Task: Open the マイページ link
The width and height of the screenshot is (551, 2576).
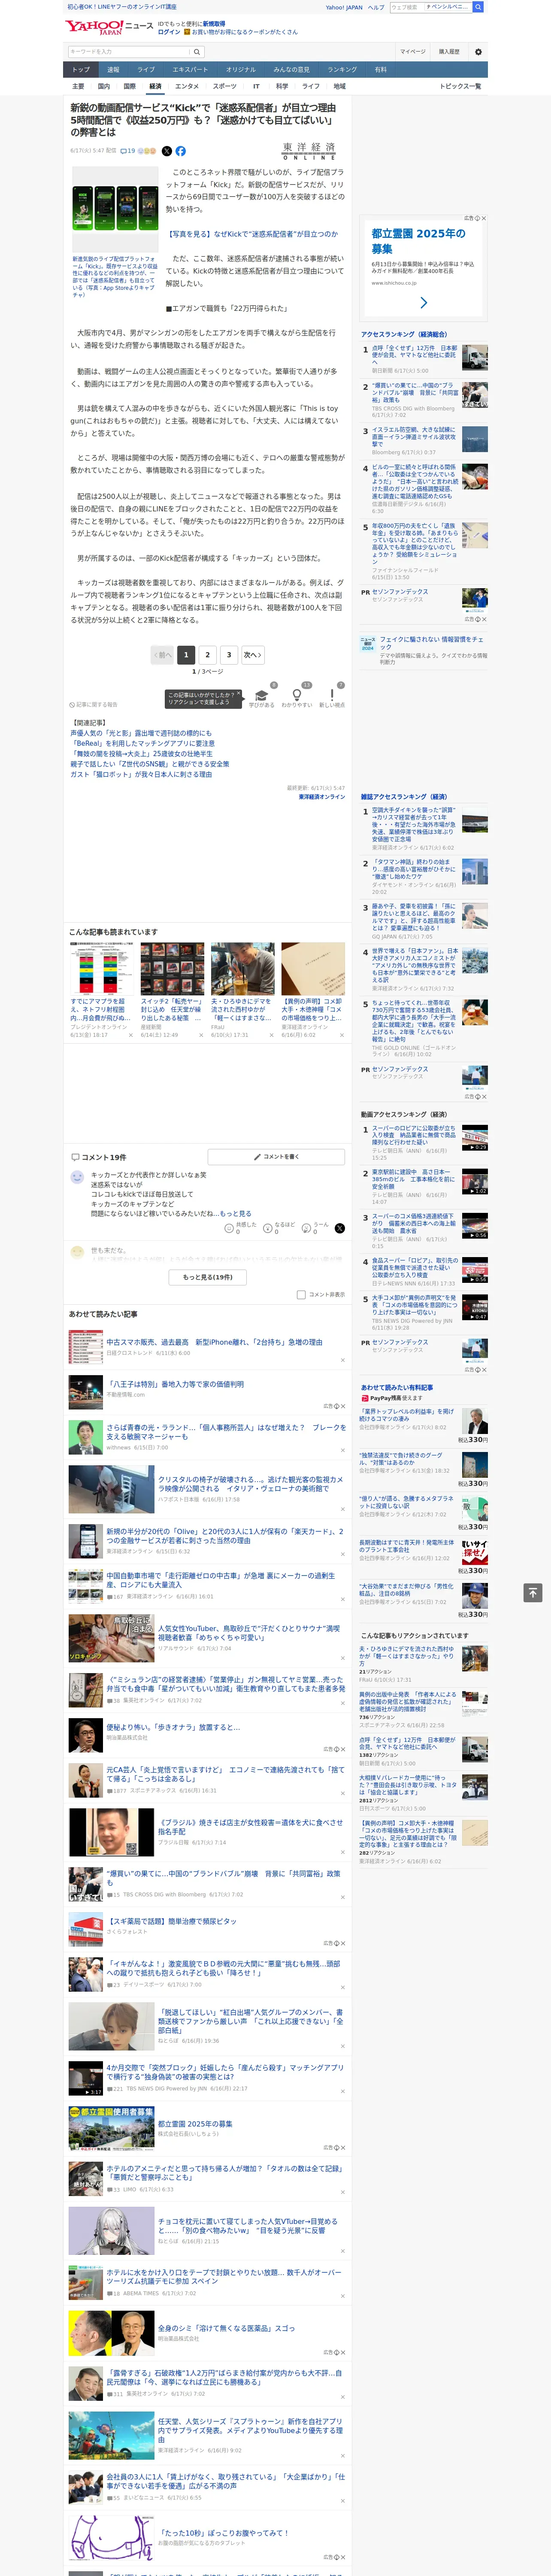Action: click(x=413, y=51)
